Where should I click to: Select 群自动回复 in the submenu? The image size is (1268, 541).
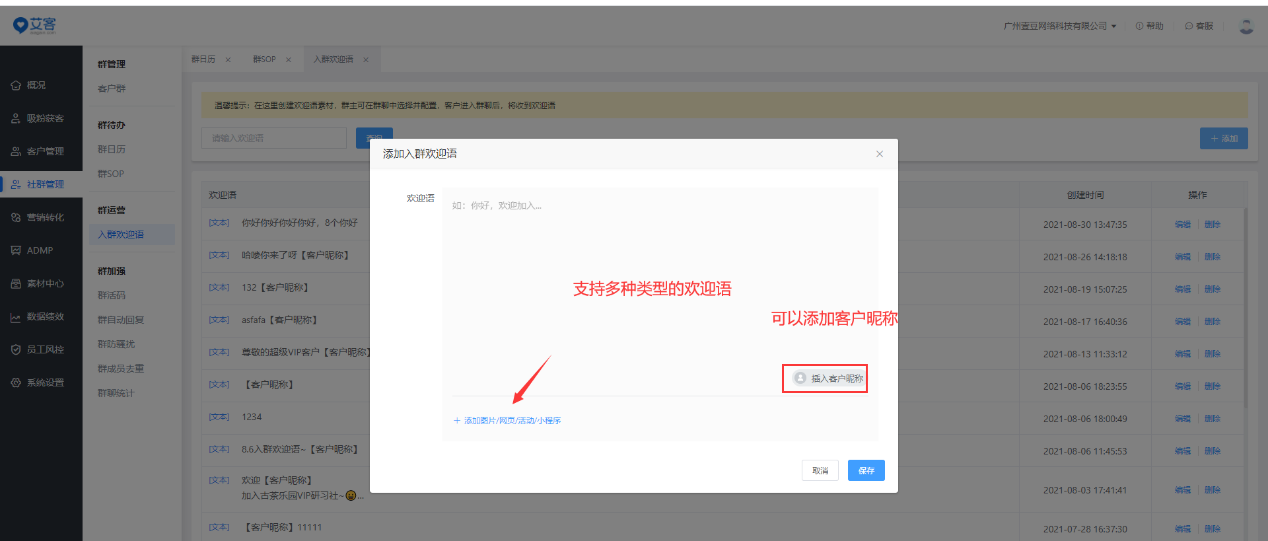click(121, 320)
